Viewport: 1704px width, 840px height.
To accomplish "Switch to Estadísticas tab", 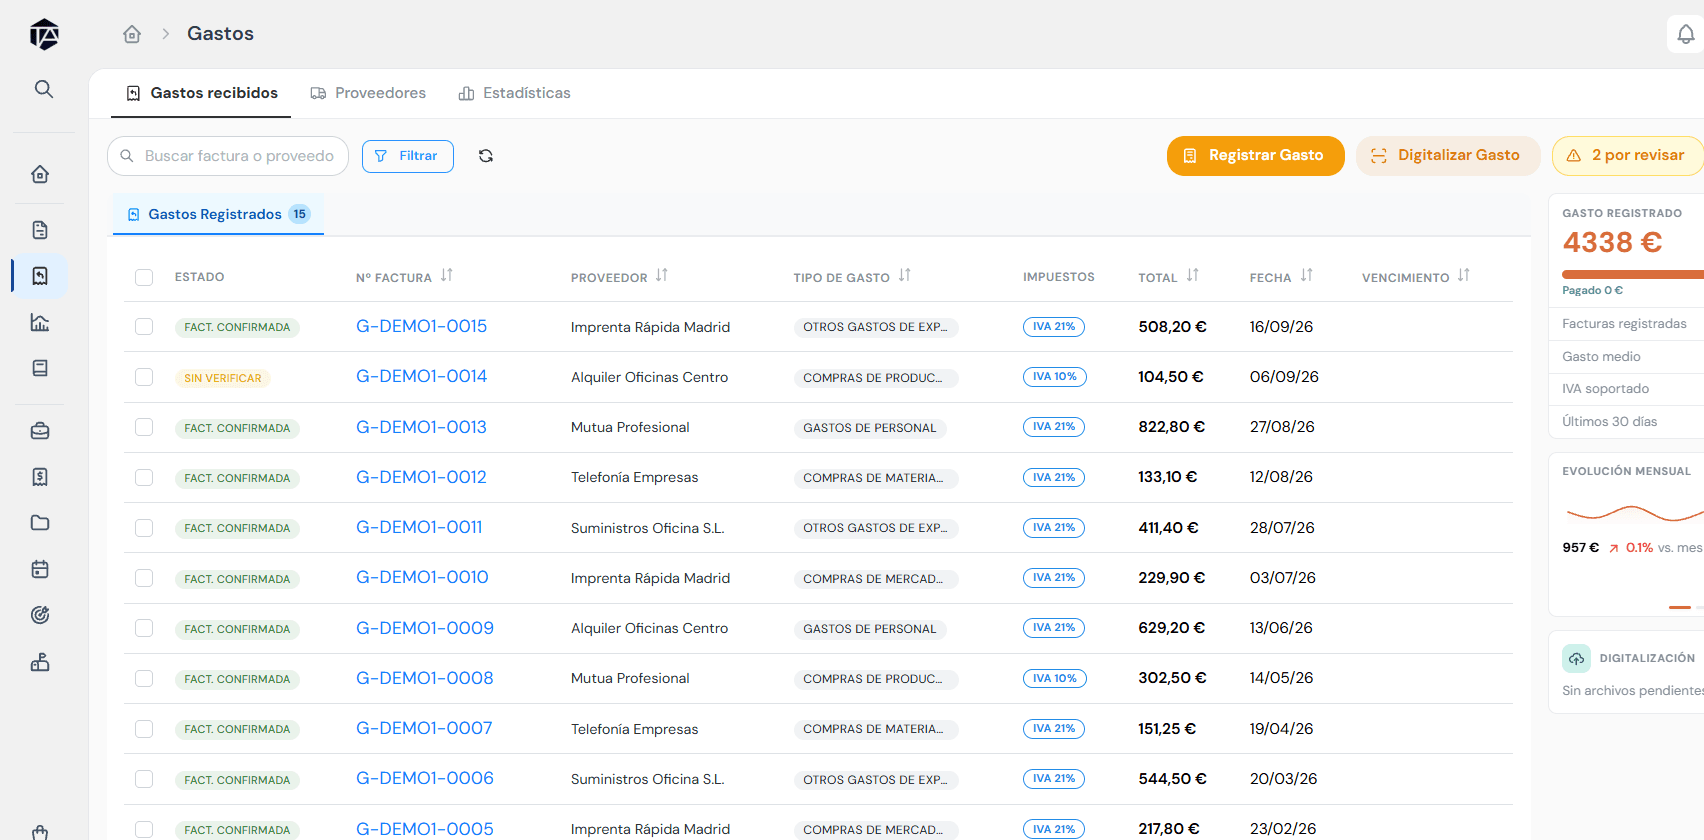I will coord(514,93).
